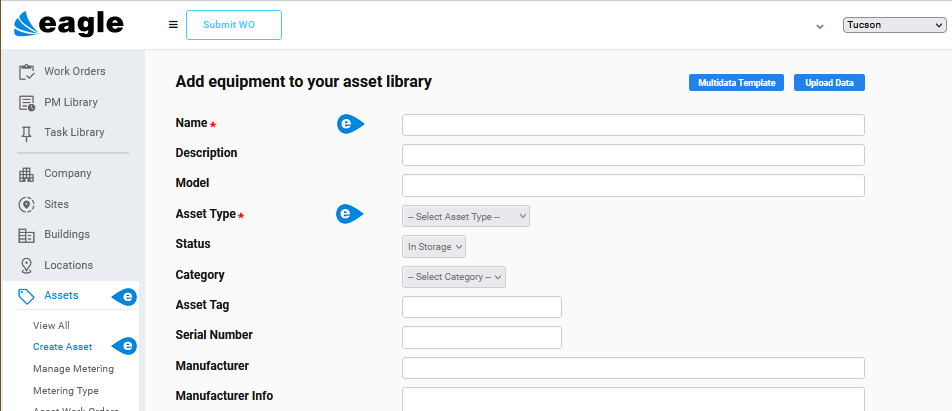The width and height of the screenshot is (952, 411).
Task: Focus the Name input field
Action: 633,125
